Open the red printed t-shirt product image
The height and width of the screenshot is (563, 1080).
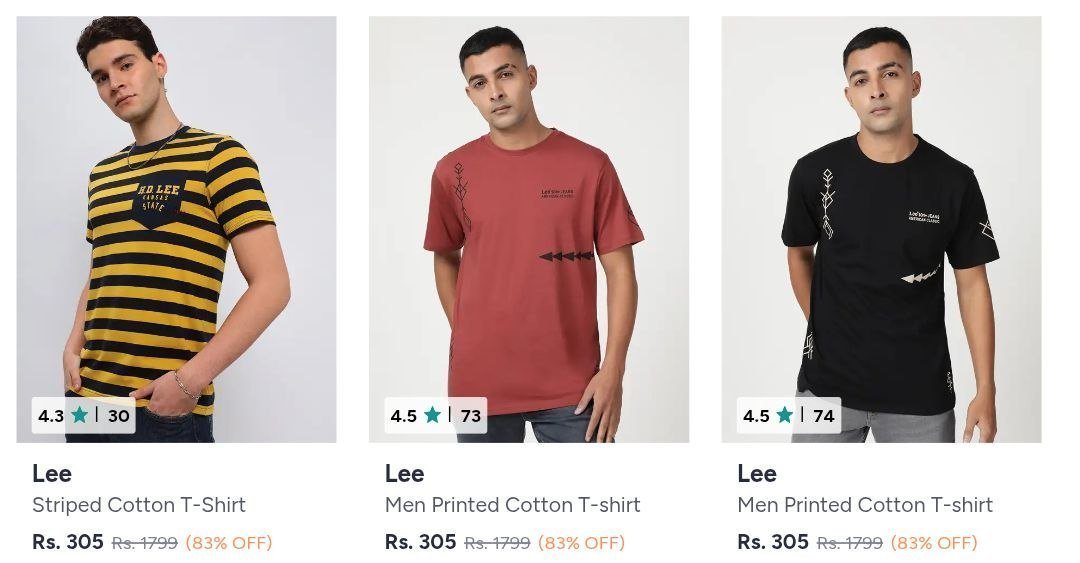click(528, 220)
